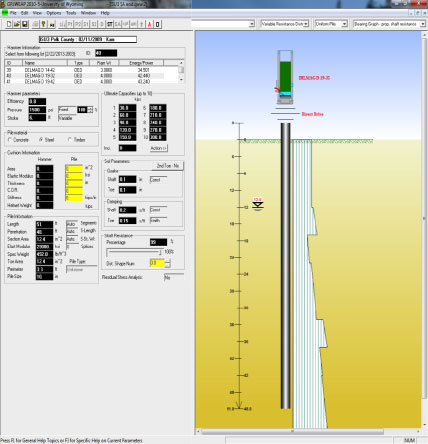Click the hammer Stroke field

(37, 118)
